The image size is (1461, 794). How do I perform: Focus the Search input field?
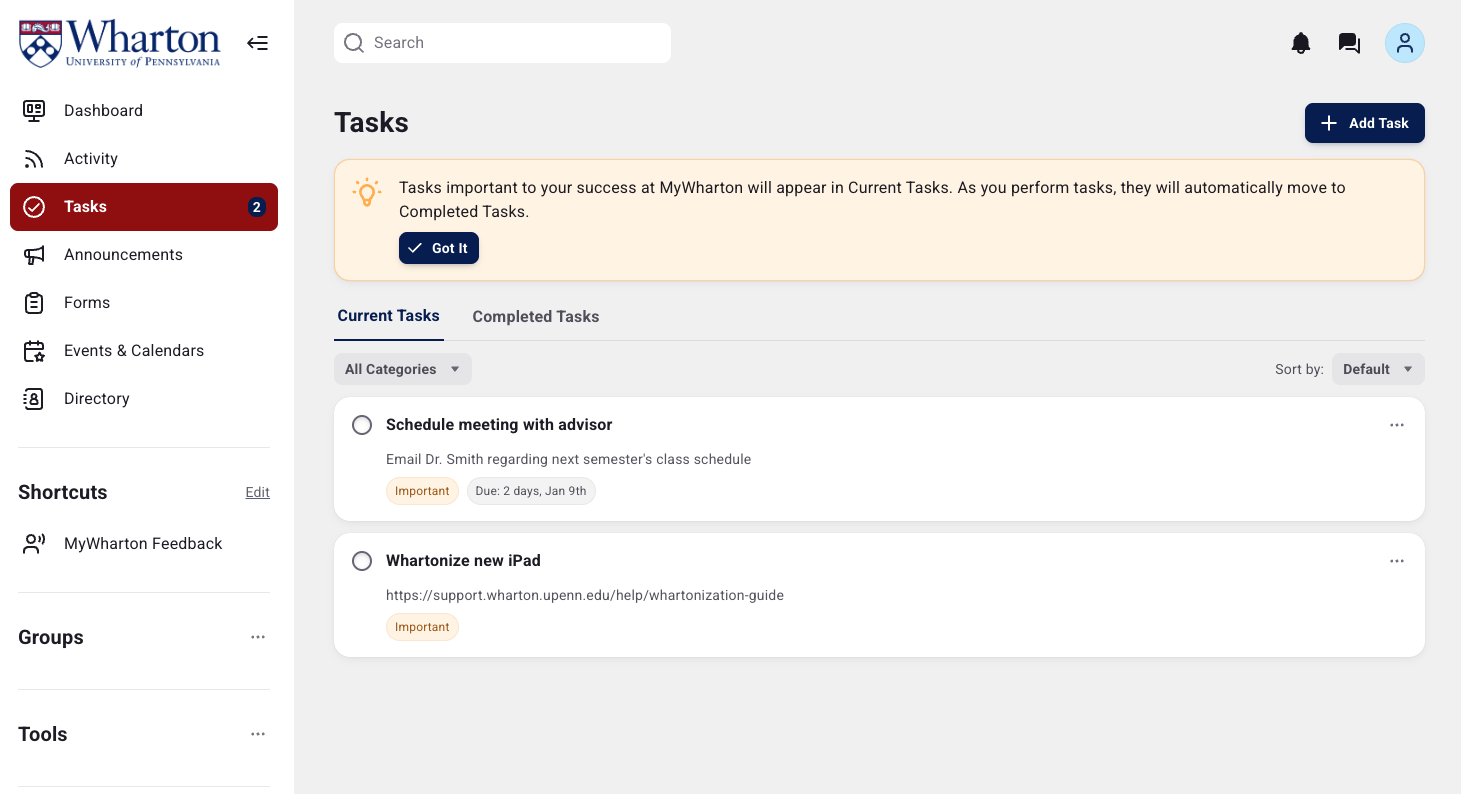pos(510,43)
